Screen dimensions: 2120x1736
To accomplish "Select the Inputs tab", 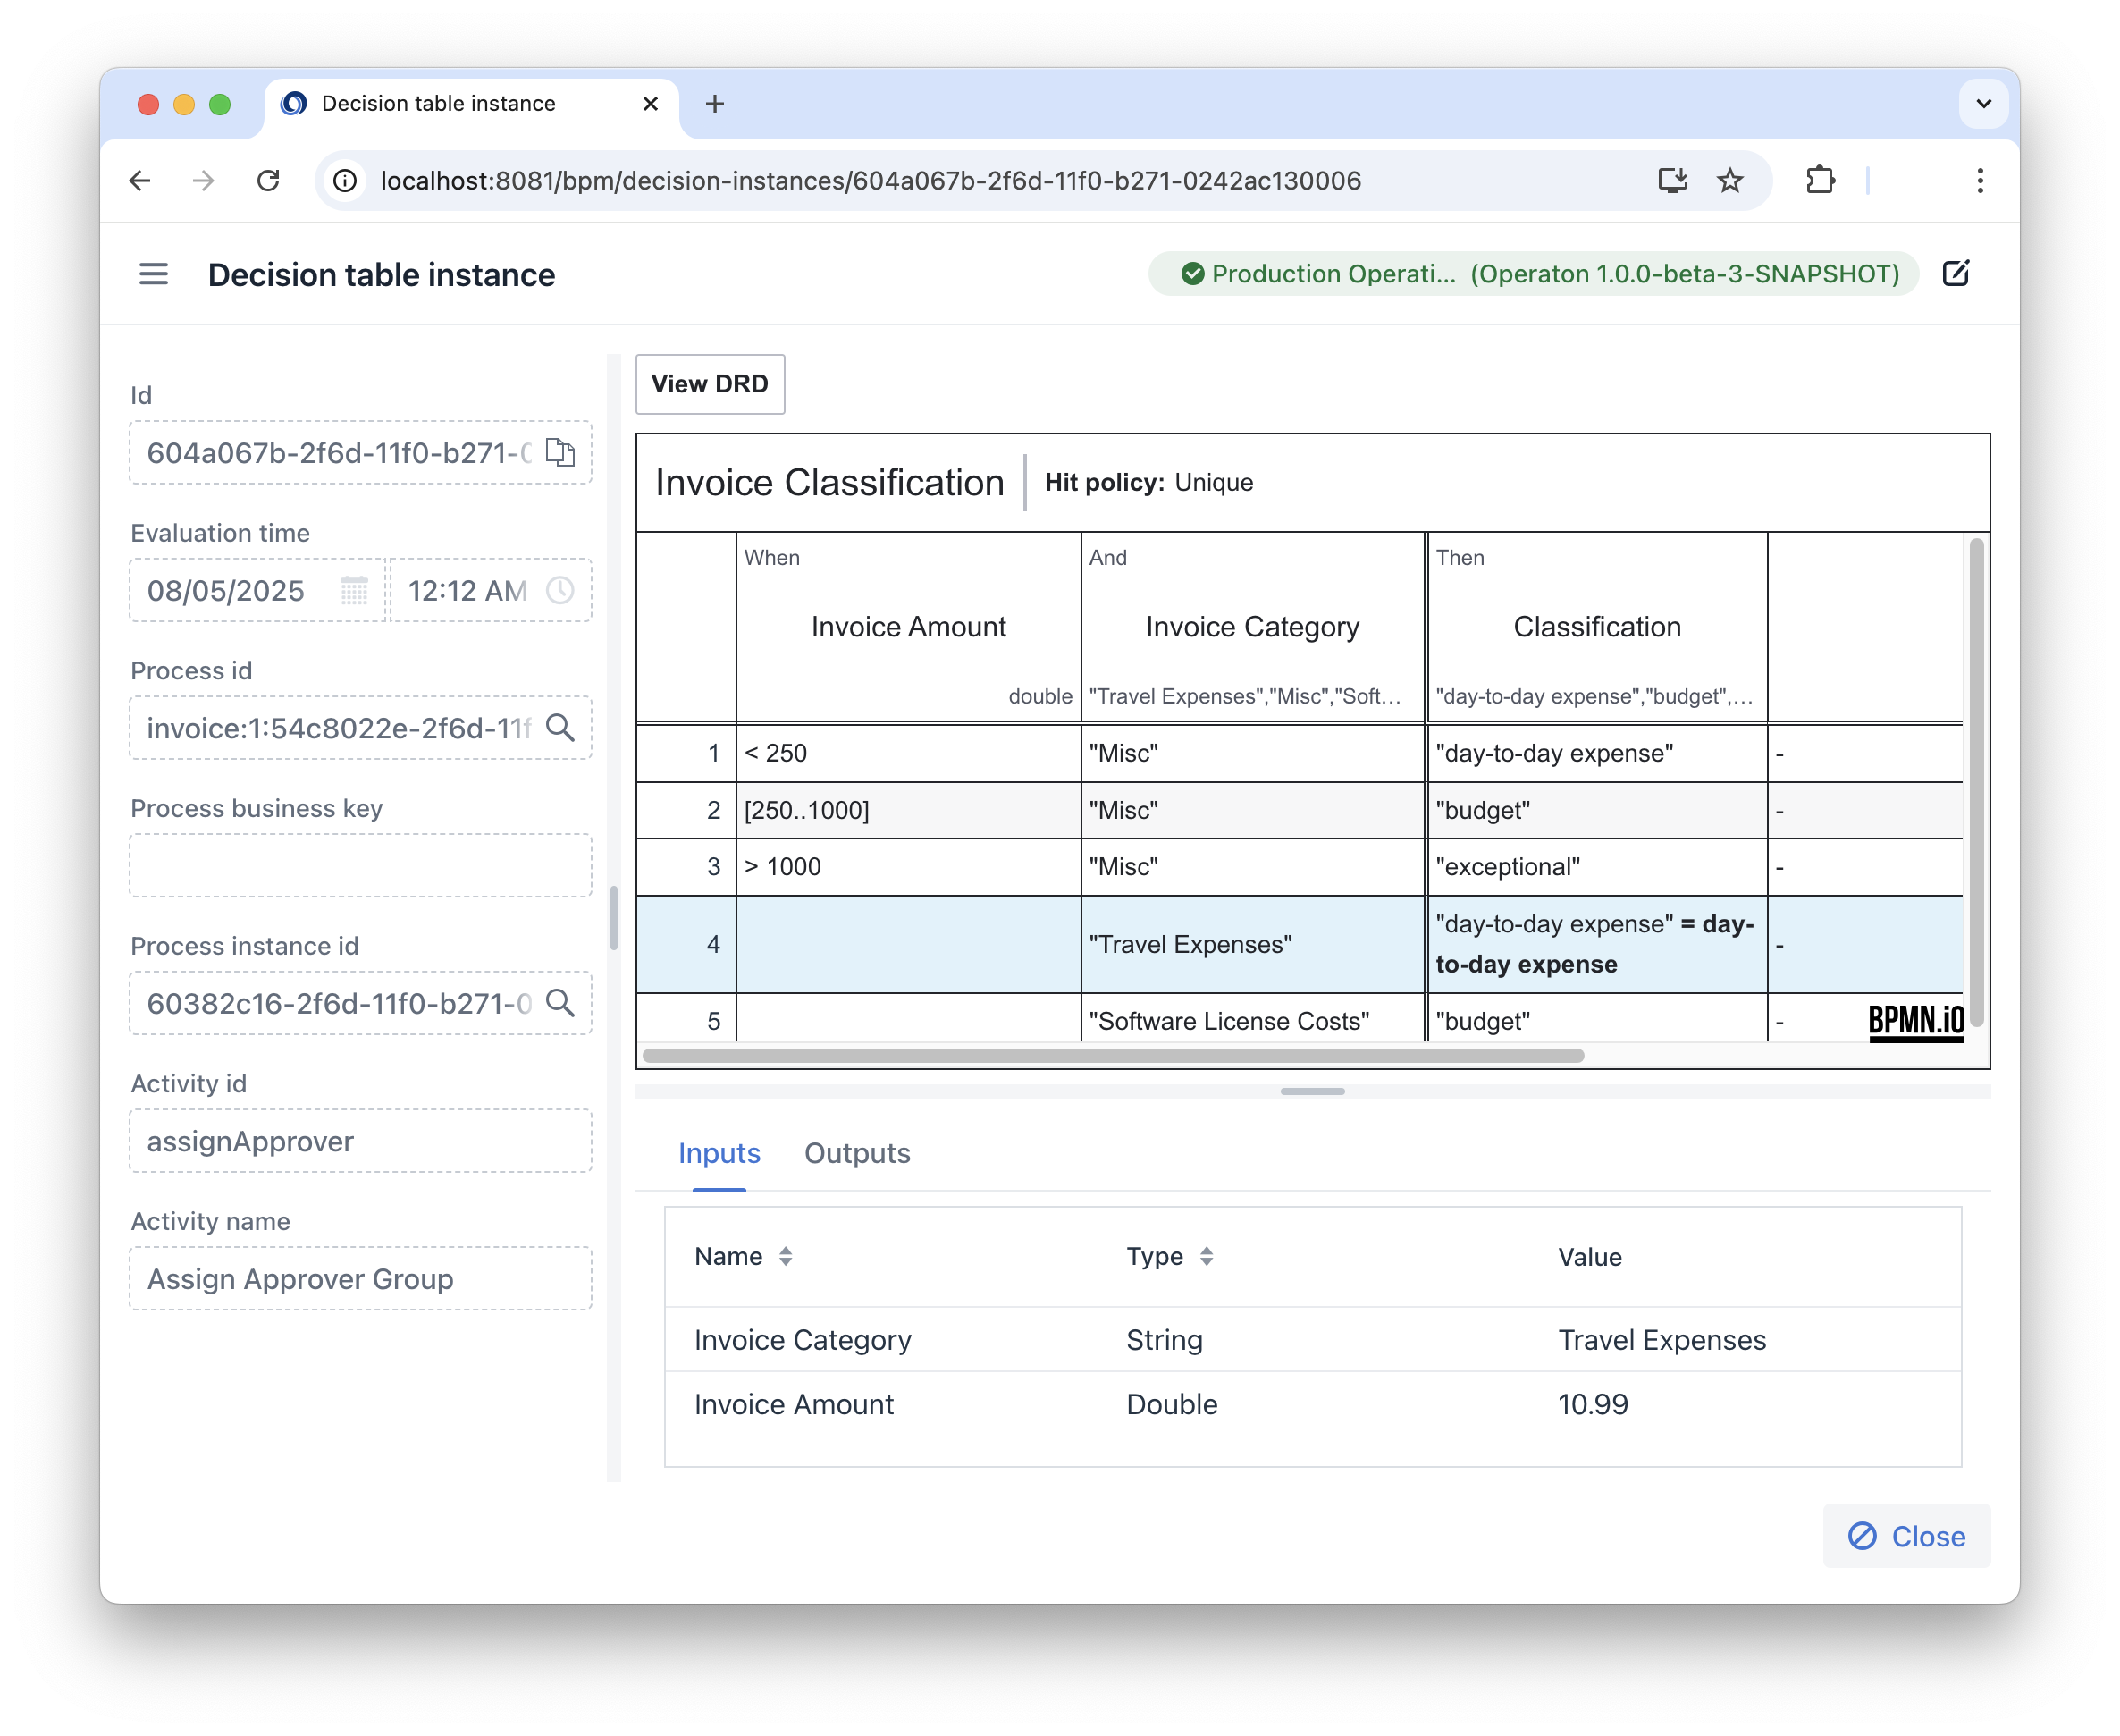I will coord(719,1153).
